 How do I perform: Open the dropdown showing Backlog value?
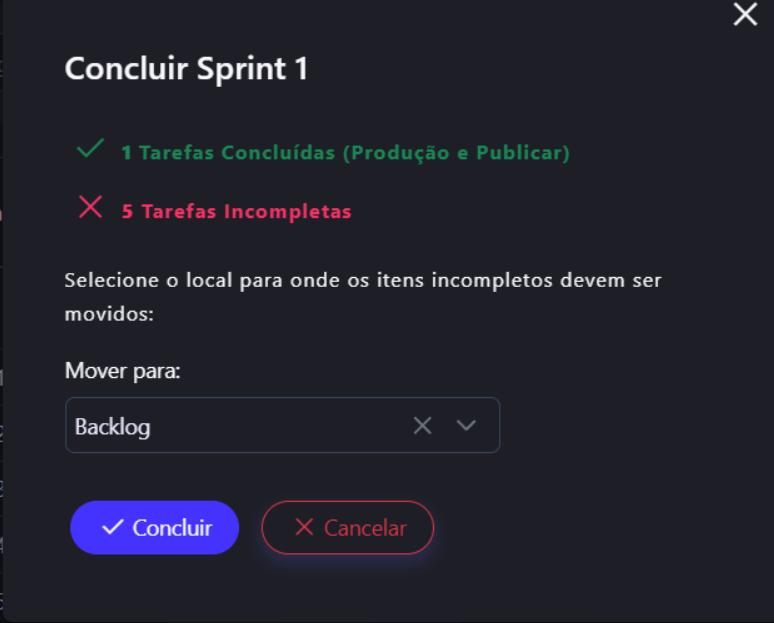point(113,427)
